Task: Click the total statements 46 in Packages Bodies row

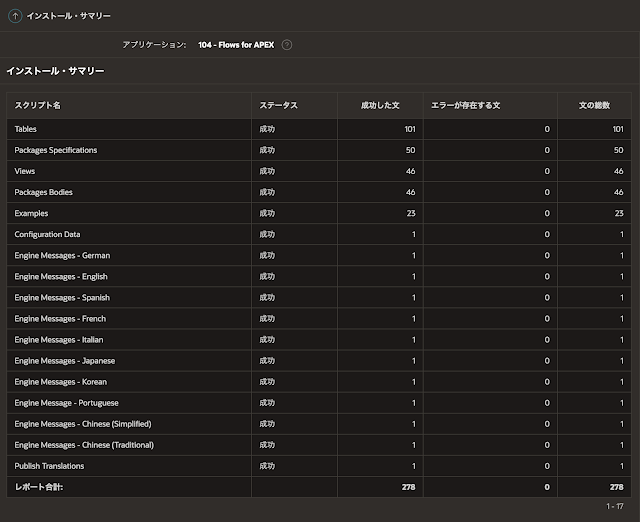Action: [x=619, y=192]
